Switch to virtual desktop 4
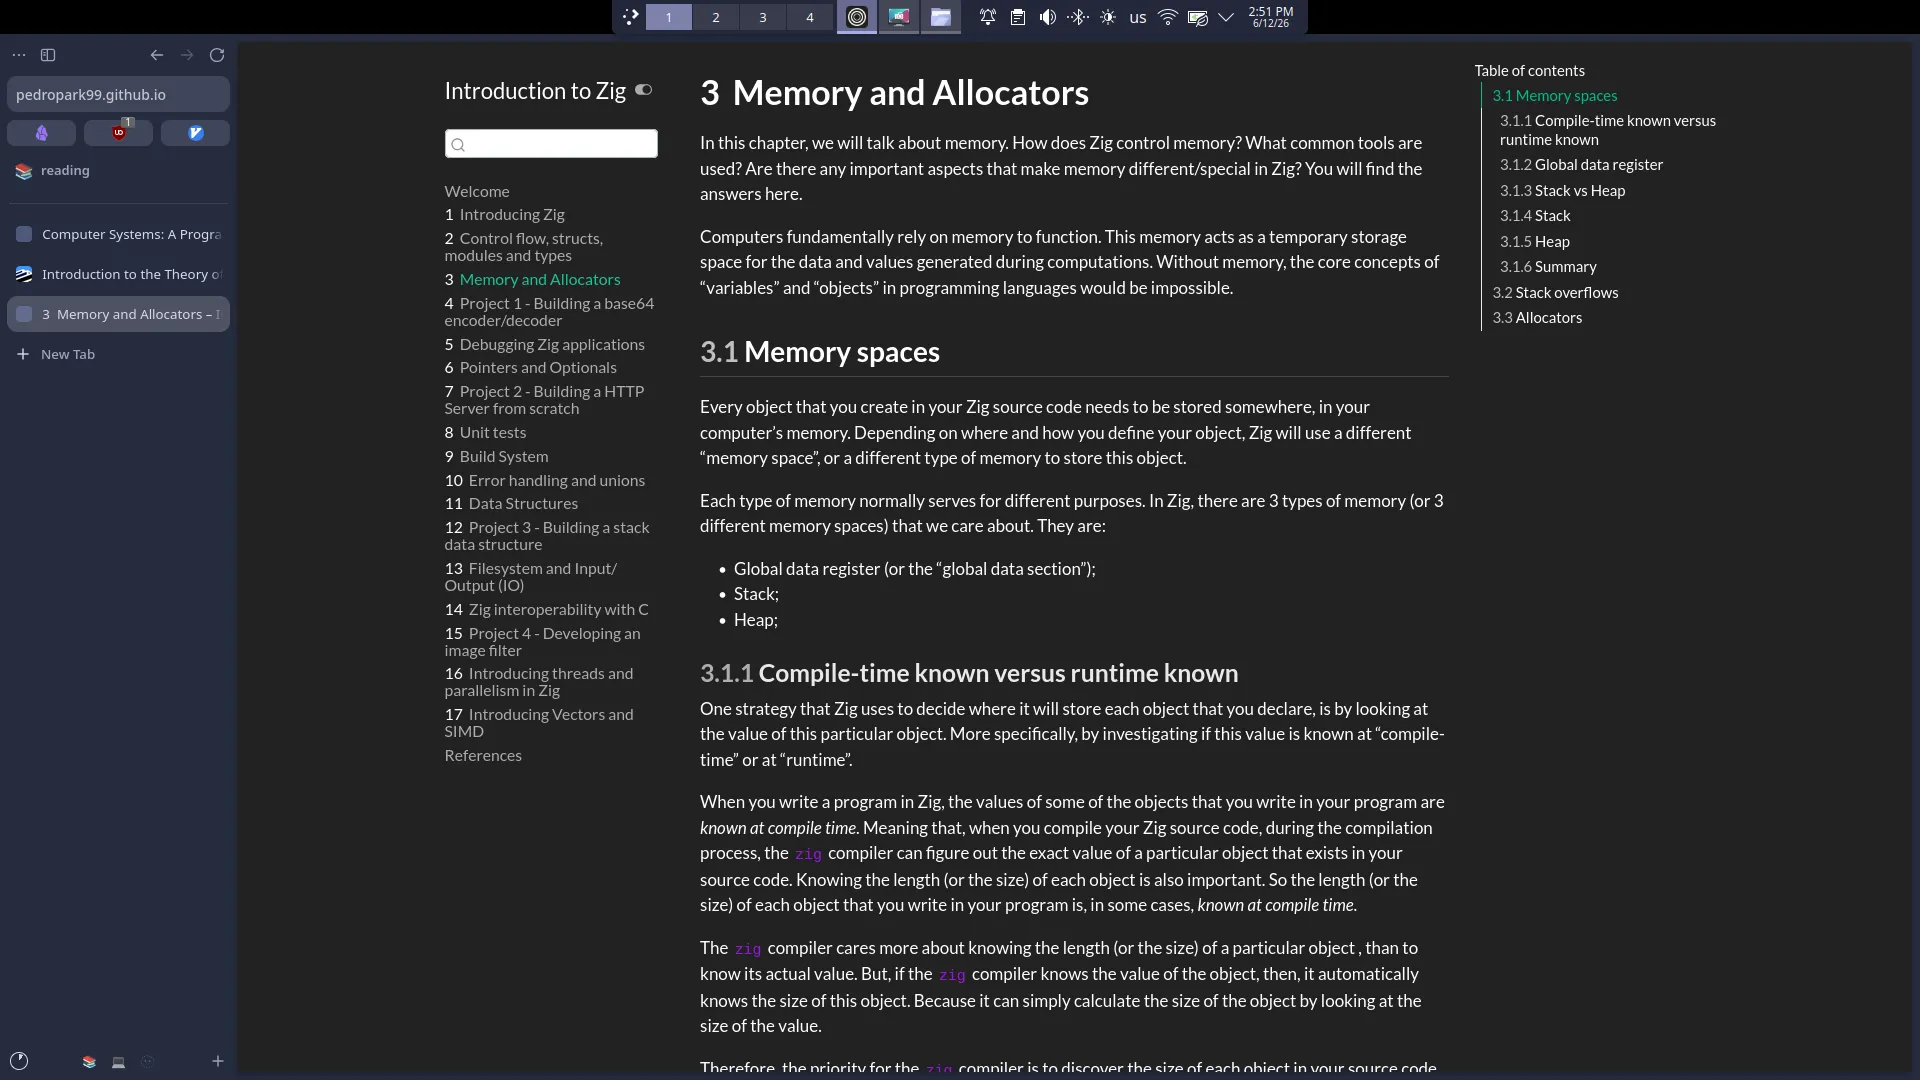 click(810, 17)
